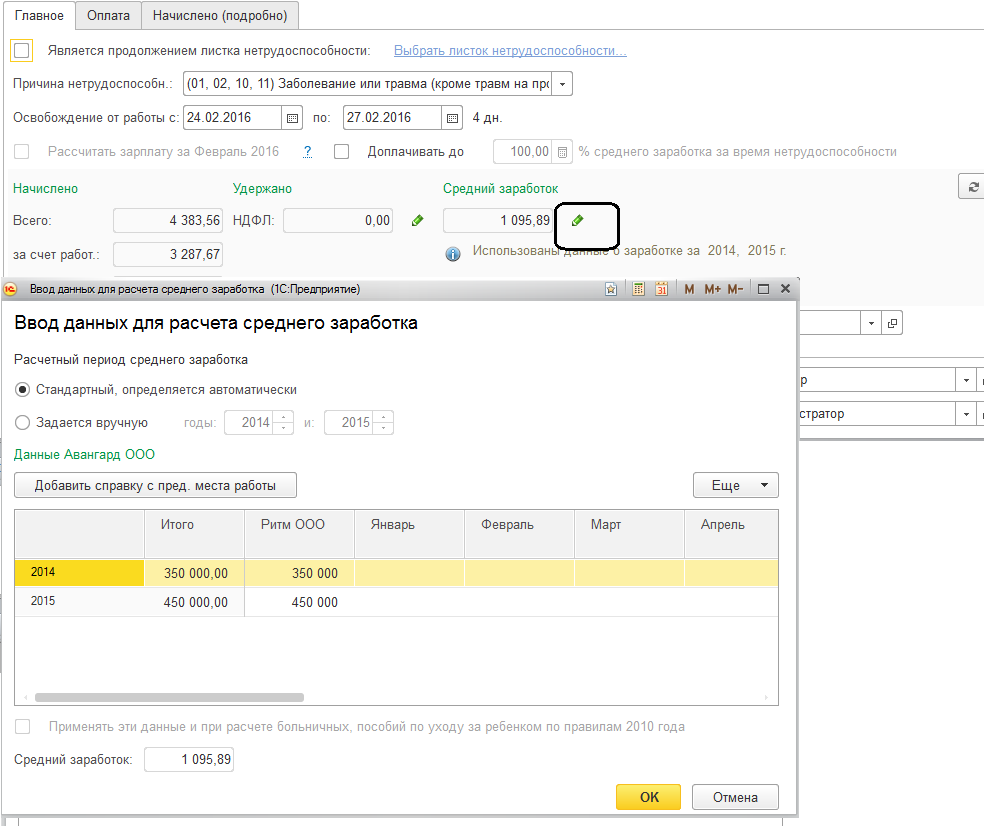Open calendar icon in dialog title bar

point(661,289)
